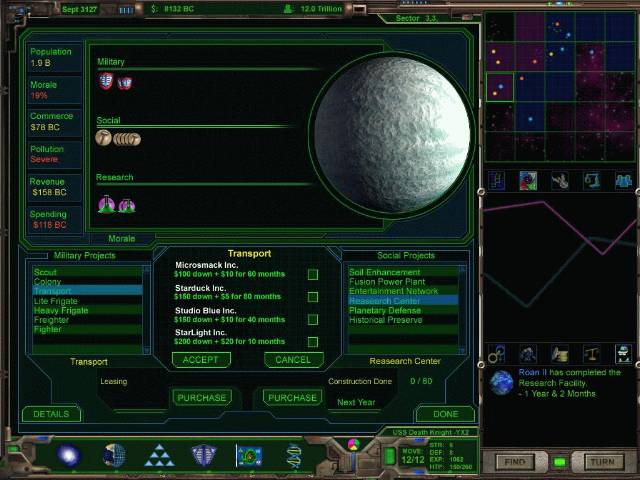
Task: Open the galaxy view swirl icon
Action: [x=69, y=455]
